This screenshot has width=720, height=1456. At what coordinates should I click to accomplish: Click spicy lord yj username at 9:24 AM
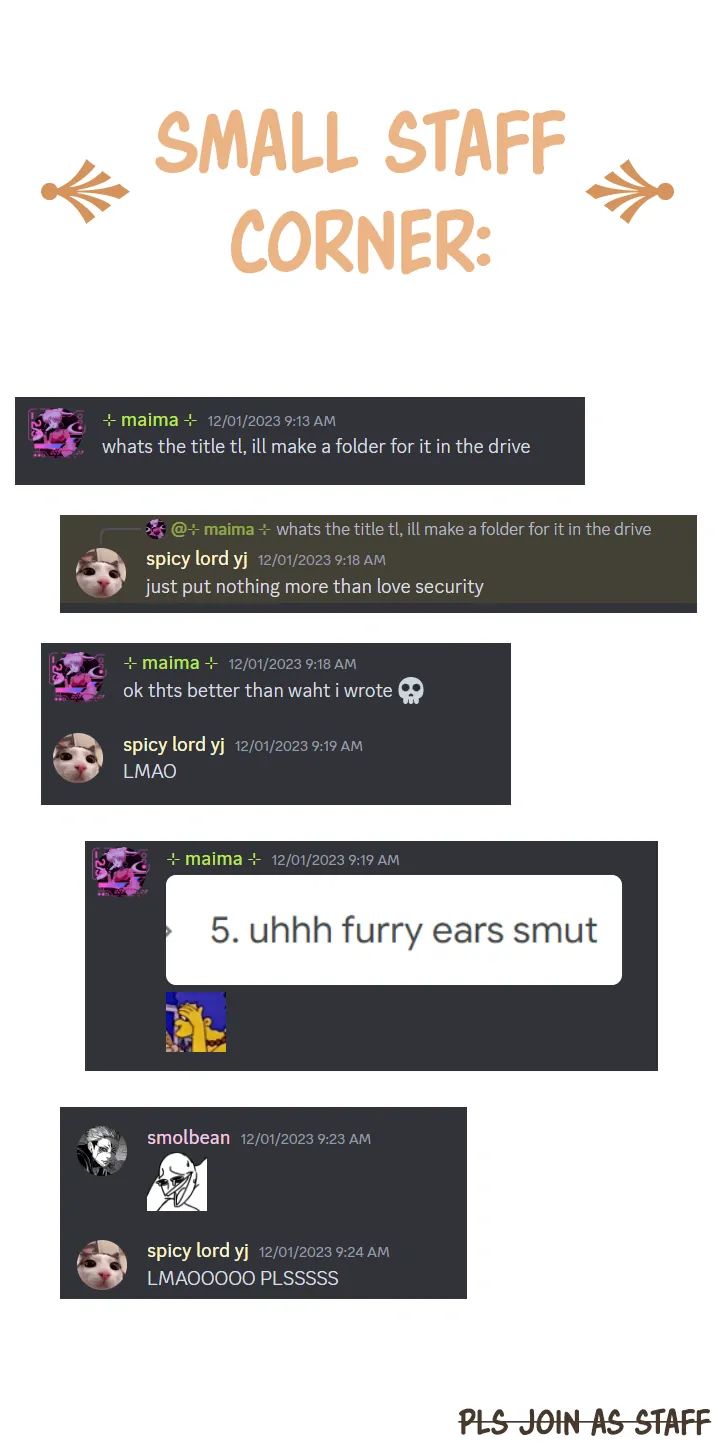click(198, 1251)
